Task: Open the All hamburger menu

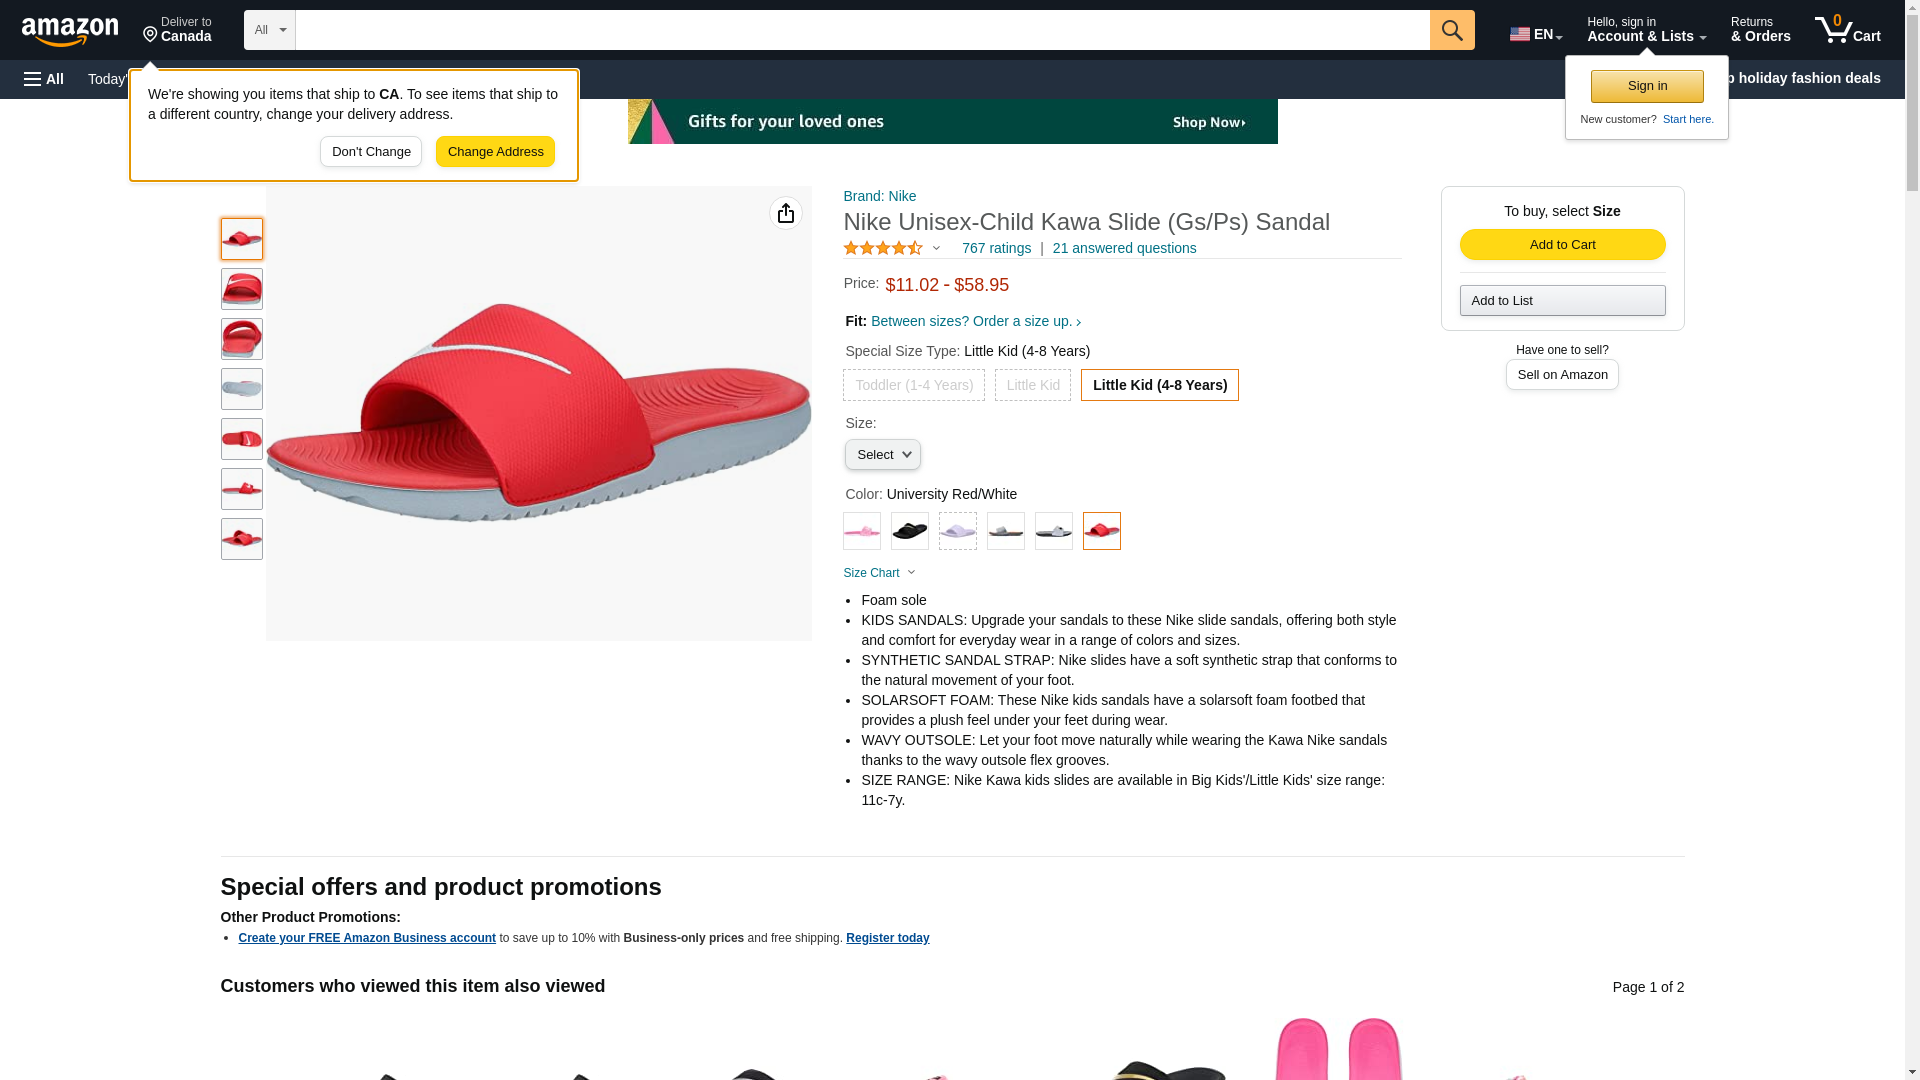Action: coord(44,79)
